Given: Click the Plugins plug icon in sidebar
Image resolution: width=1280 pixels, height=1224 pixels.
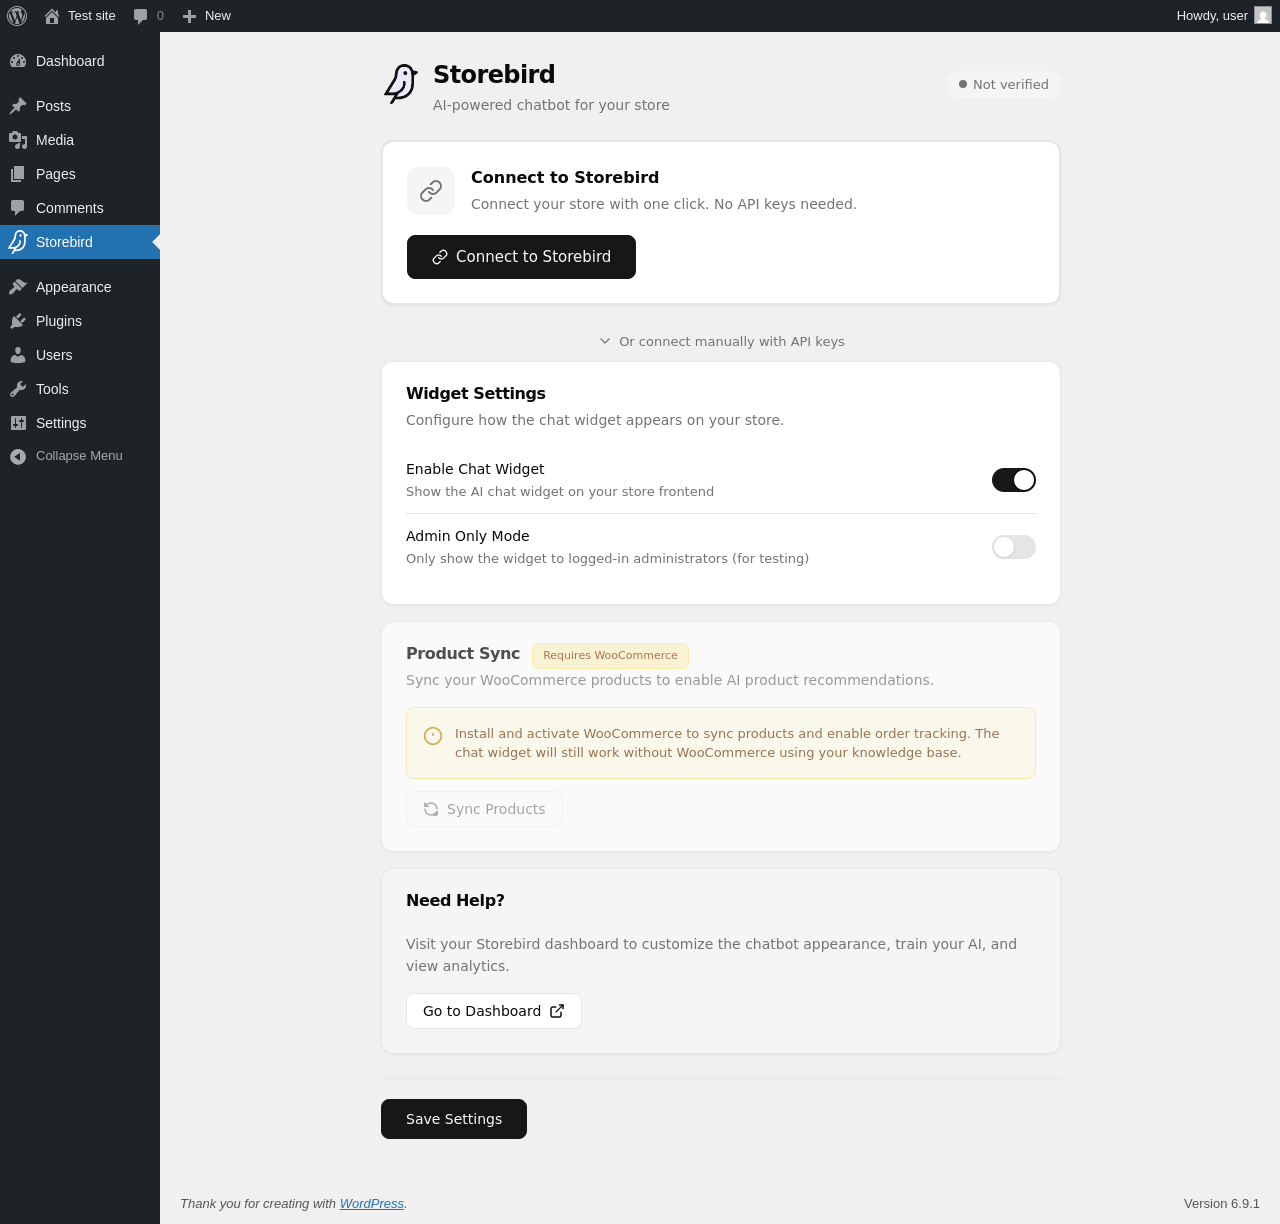Looking at the screenshot, I should coord(18,321).
